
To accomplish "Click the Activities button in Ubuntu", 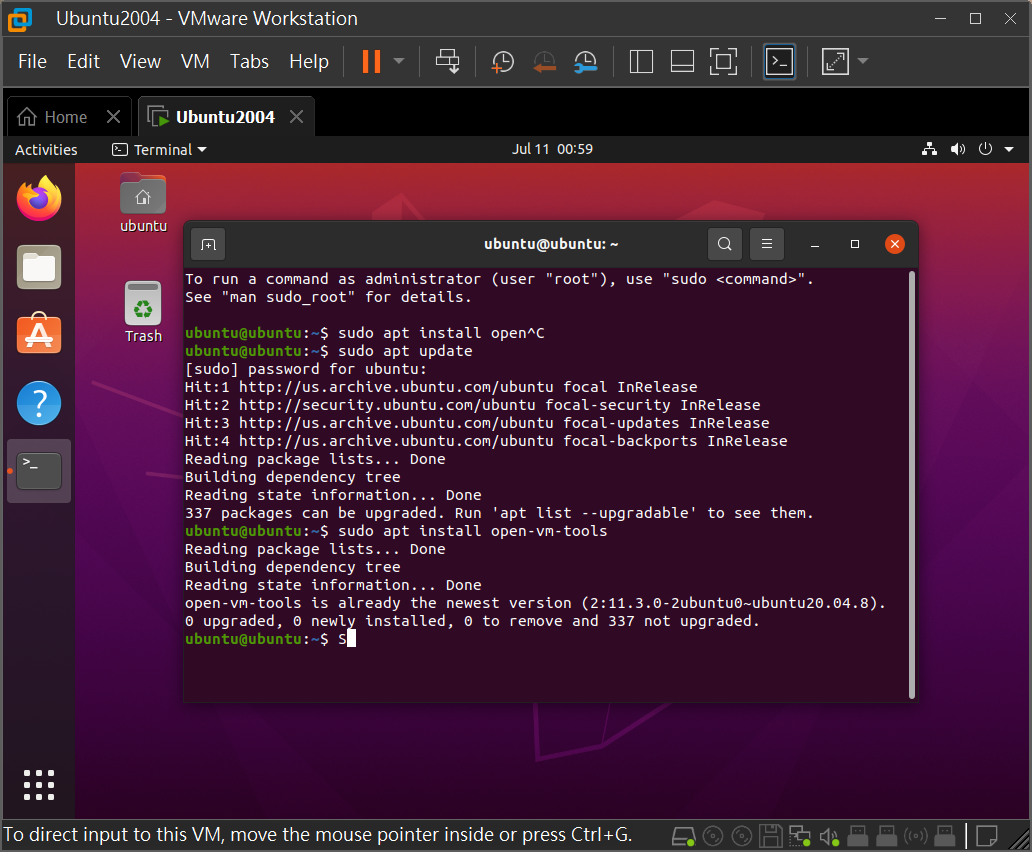I will pyautogui.click(x=46, y=150).
